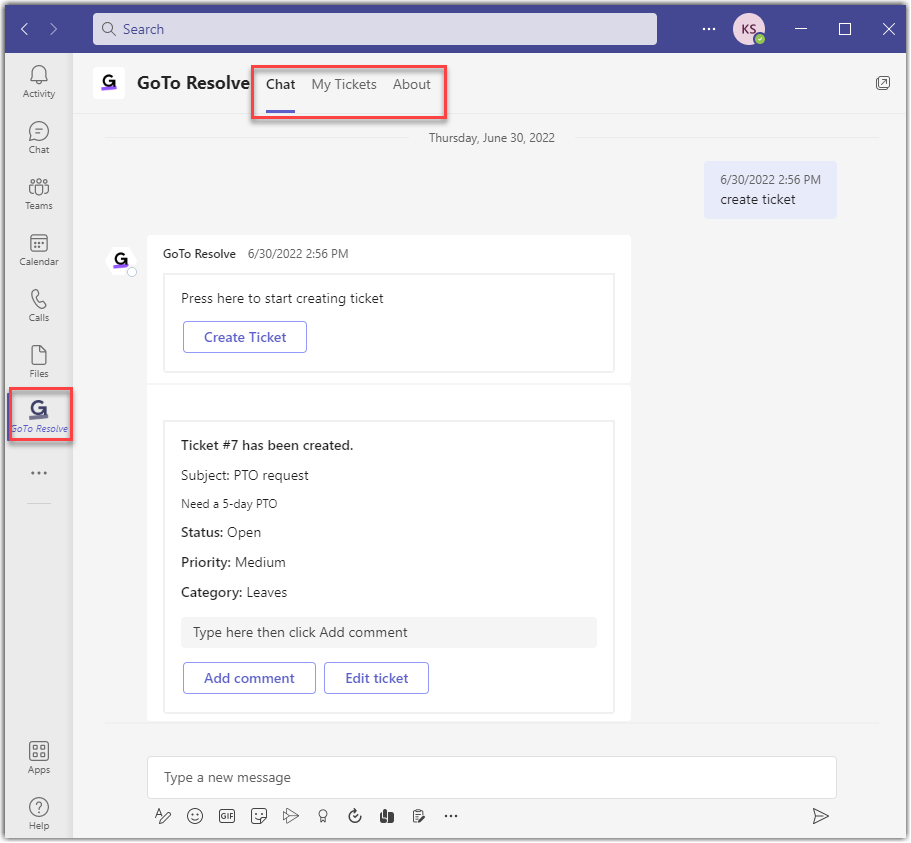Click the 'Category: Leaves' line

tap(234, 593)
